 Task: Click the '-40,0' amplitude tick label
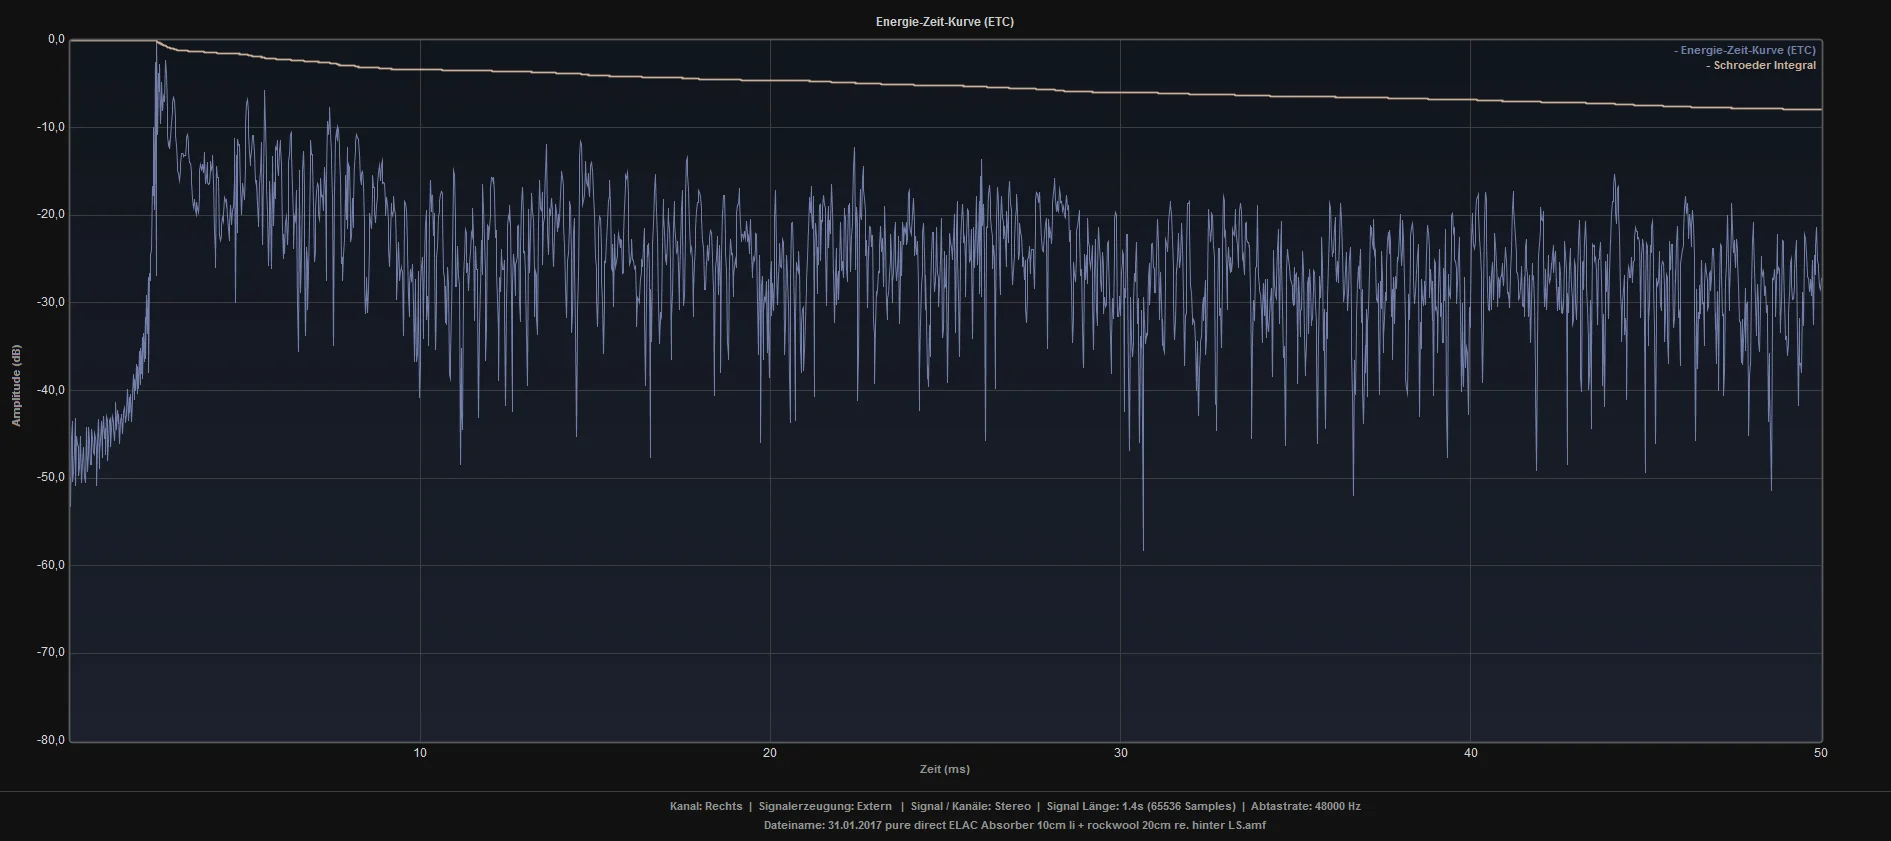click(x=51, y=390)
